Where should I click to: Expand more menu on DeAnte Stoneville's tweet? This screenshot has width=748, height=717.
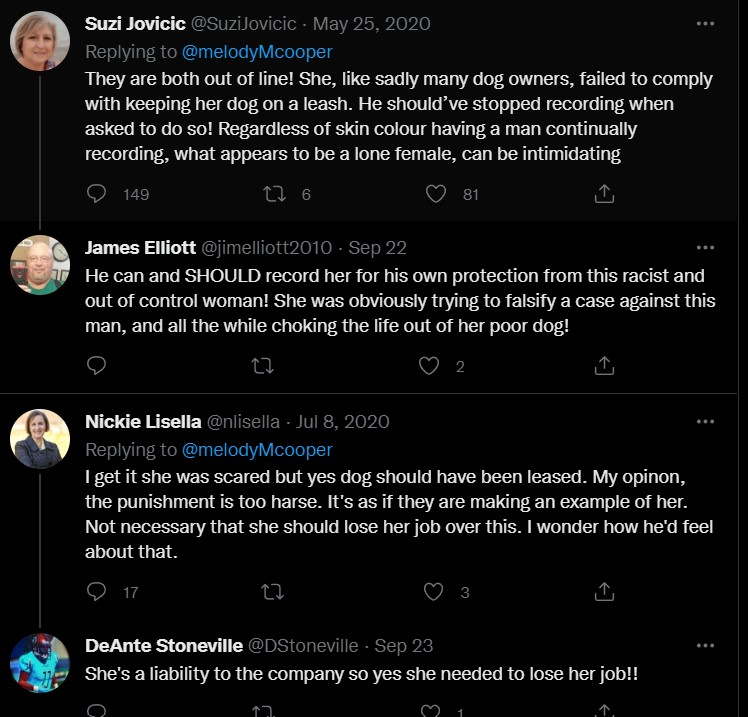pos(706,646)
